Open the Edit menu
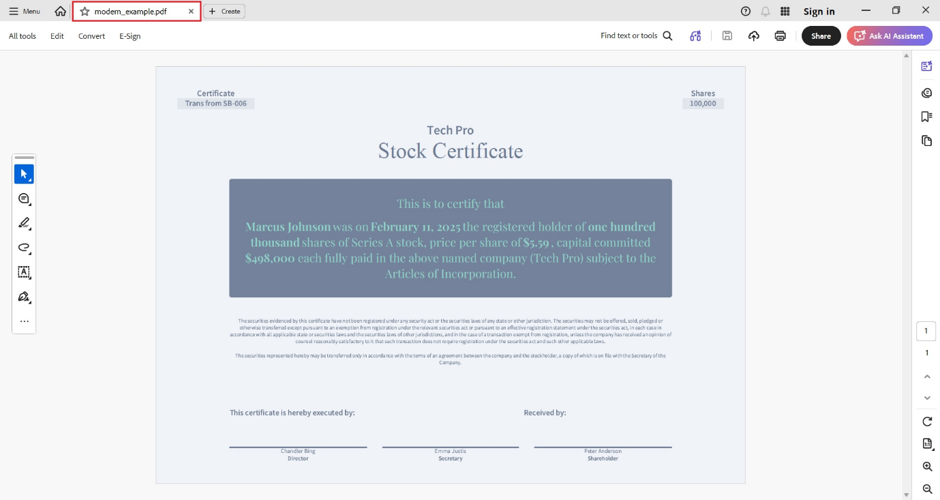 tap(57, 36)
